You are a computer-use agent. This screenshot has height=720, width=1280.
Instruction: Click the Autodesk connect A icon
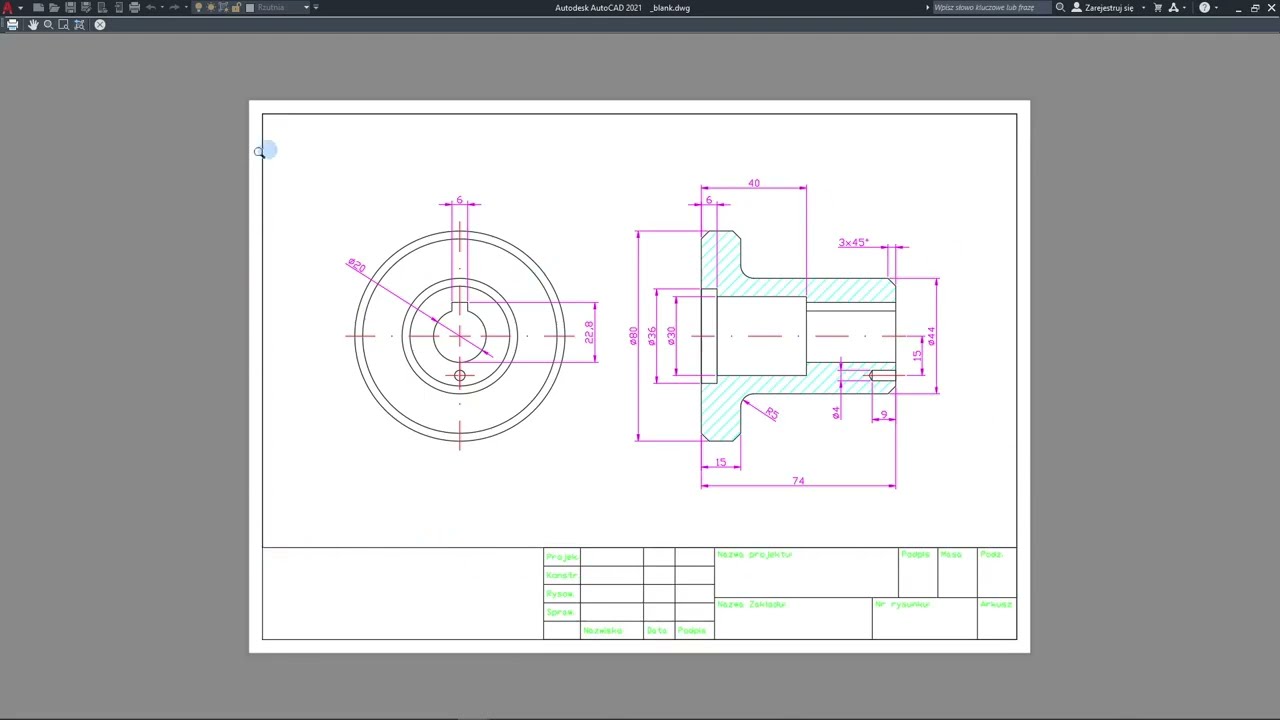point(1173,7)
